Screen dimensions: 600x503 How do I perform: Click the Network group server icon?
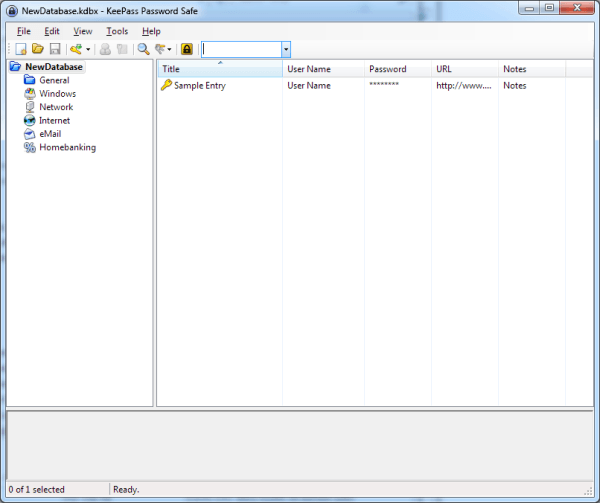(x=29, y=107)
